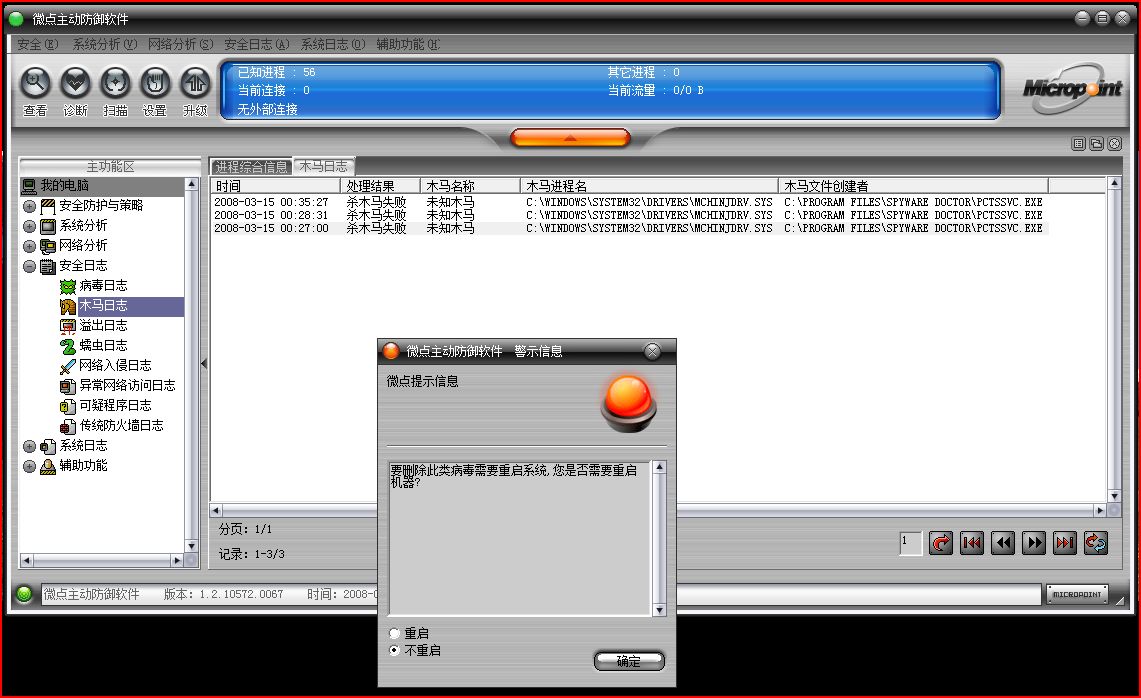Switch to 木马日志 tab
Screen dimensions: 1141x698
click(324, 167)
